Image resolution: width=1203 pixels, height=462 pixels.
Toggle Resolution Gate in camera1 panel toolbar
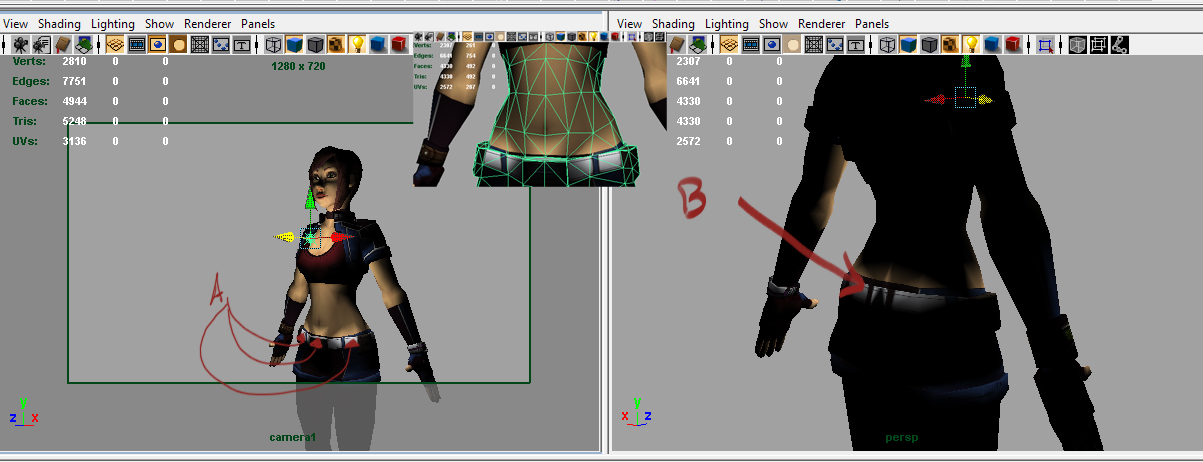(x=157, y=44)
